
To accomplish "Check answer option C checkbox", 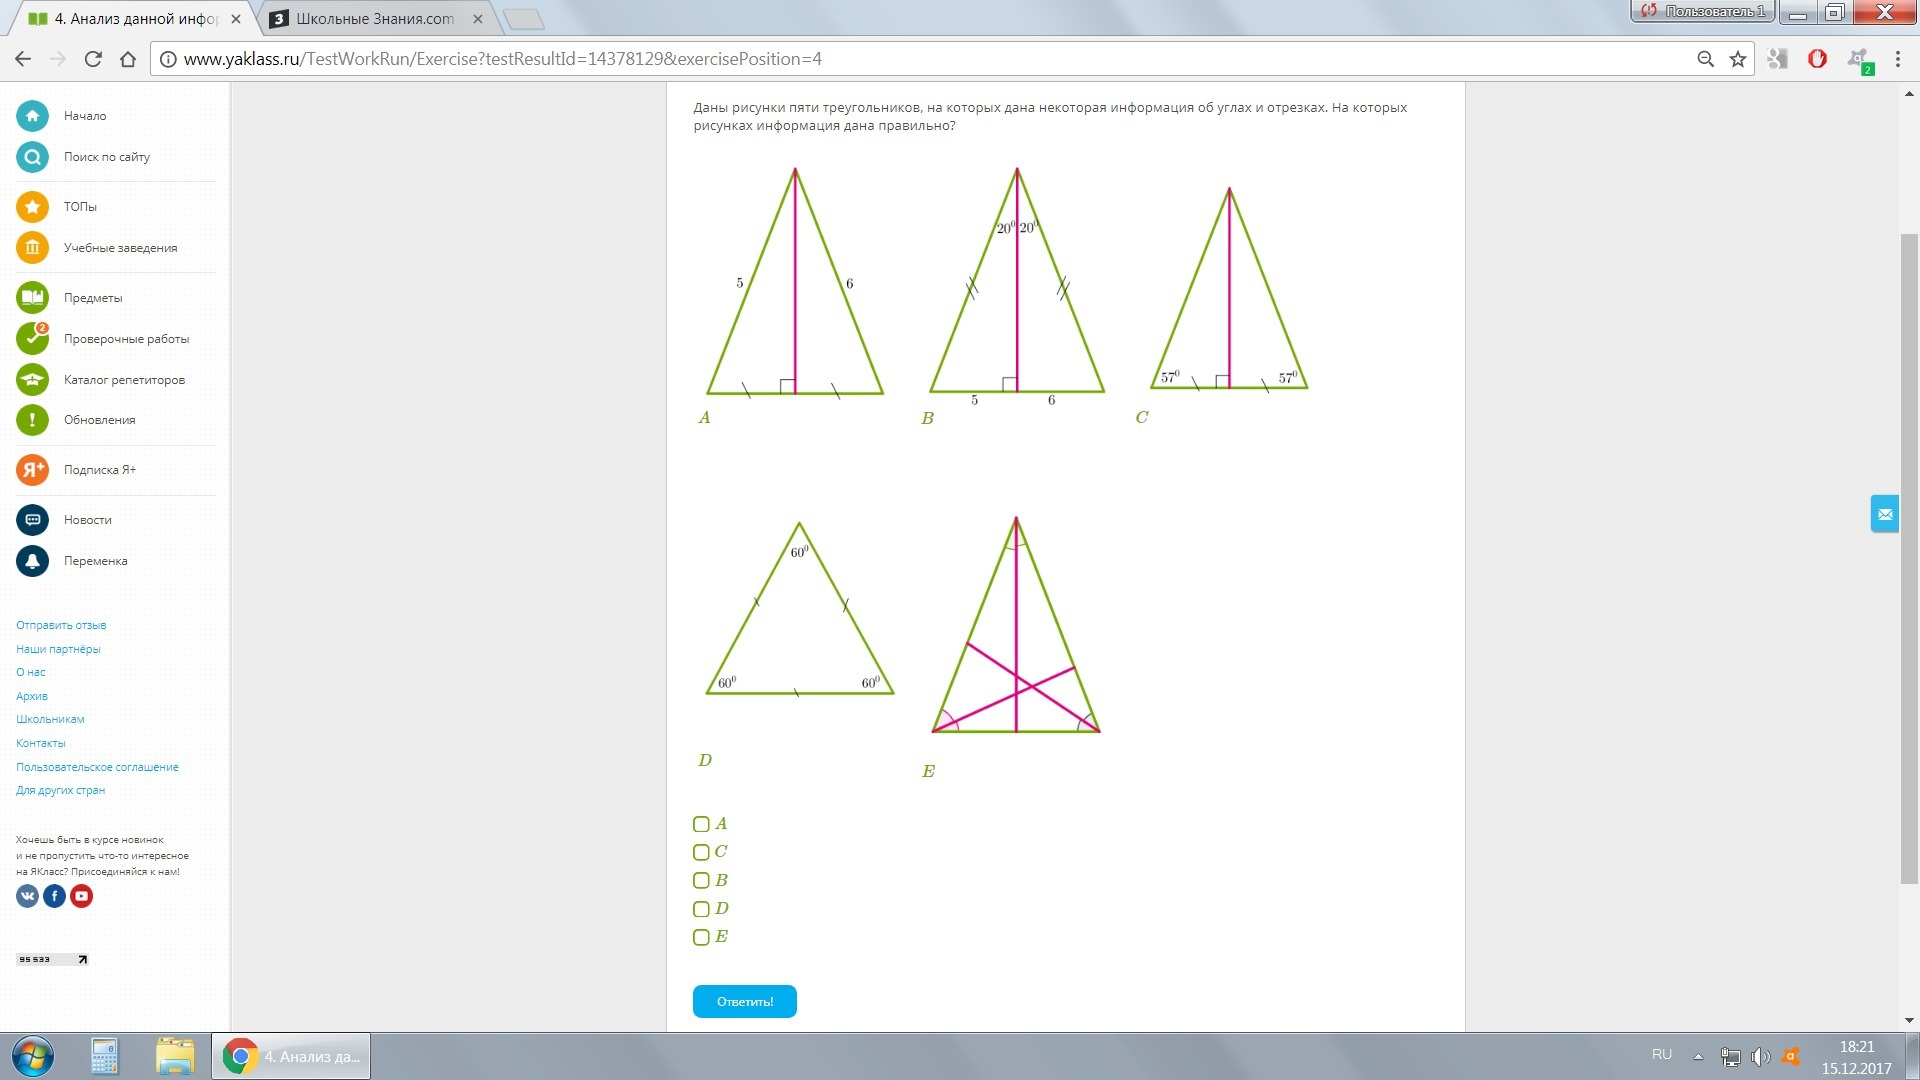I will [x=701, y=853].
